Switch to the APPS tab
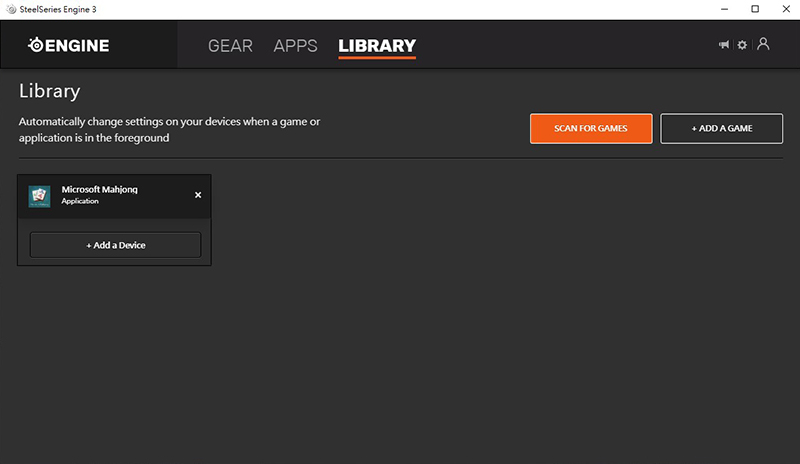800x464 pixels. [295, 46]
